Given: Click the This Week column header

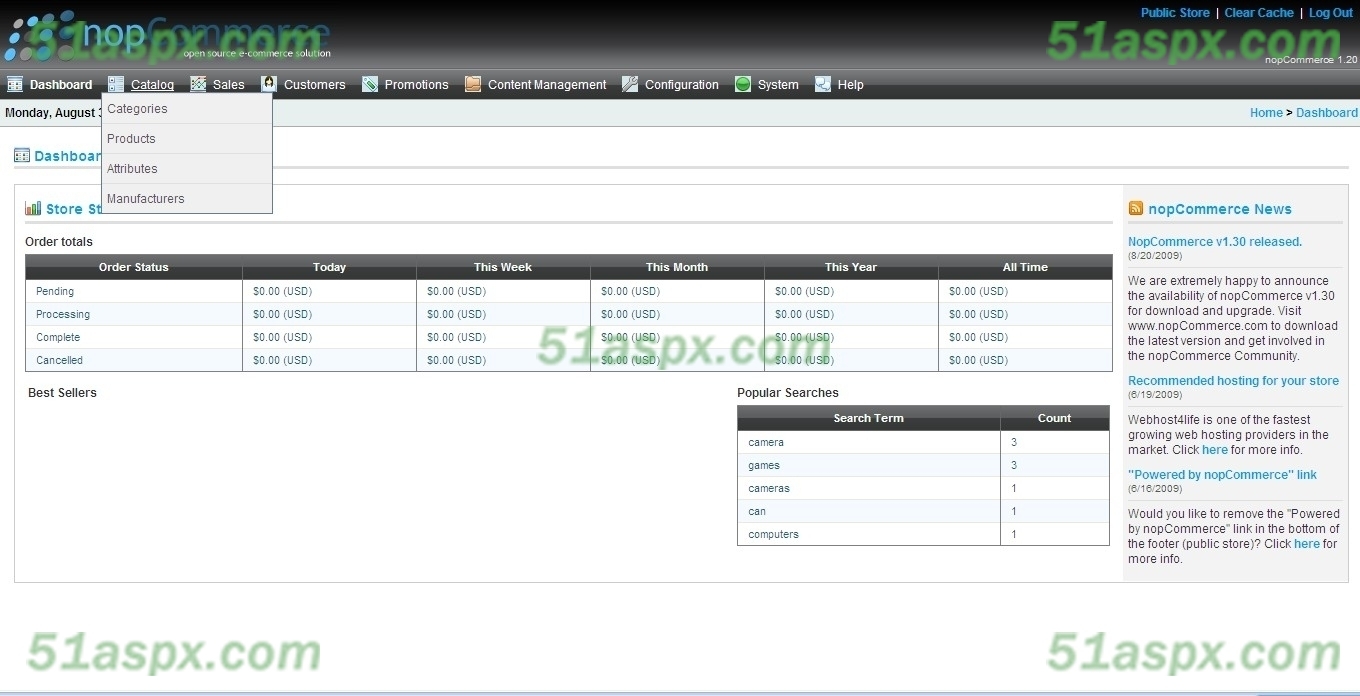Looking at the screenshot, I should [503, 267].
